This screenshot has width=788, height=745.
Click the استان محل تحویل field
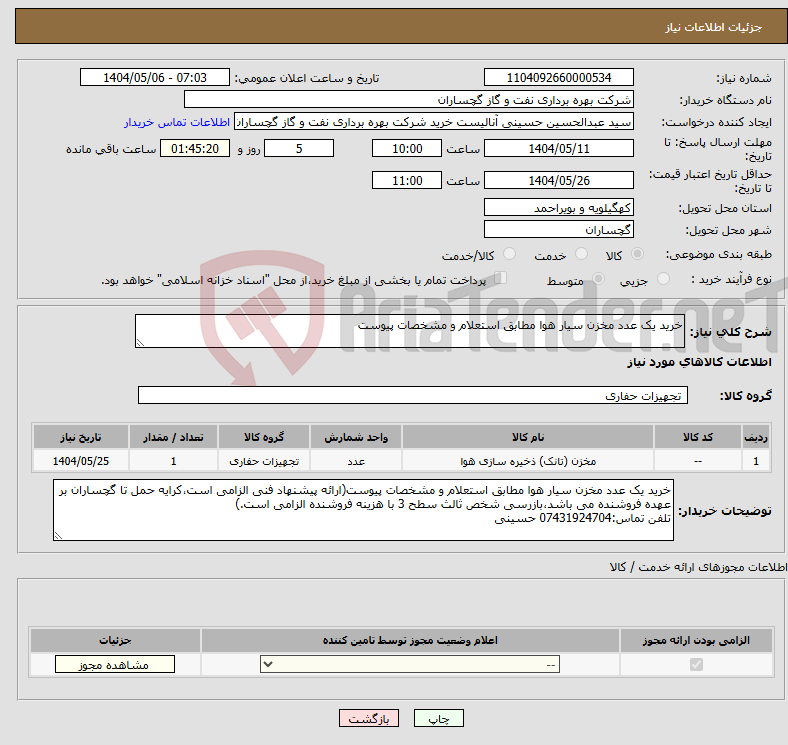pos(558,207)
